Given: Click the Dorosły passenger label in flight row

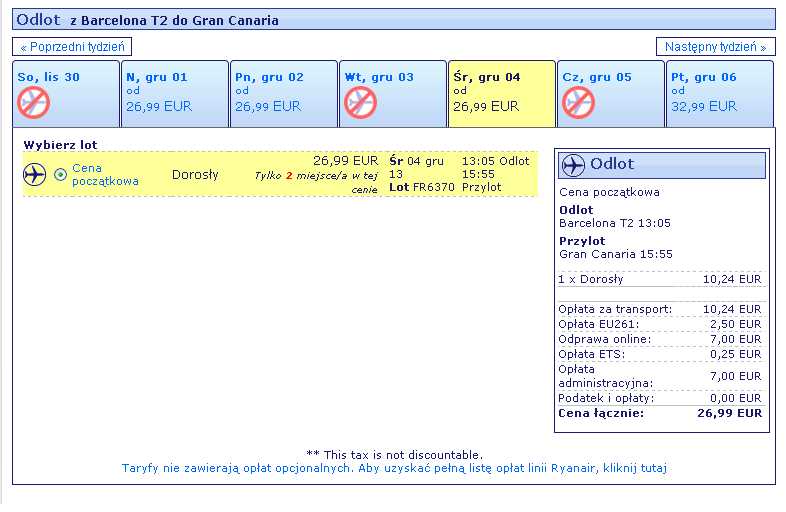Looking at the screenshot, I should (x=195, y=175).
